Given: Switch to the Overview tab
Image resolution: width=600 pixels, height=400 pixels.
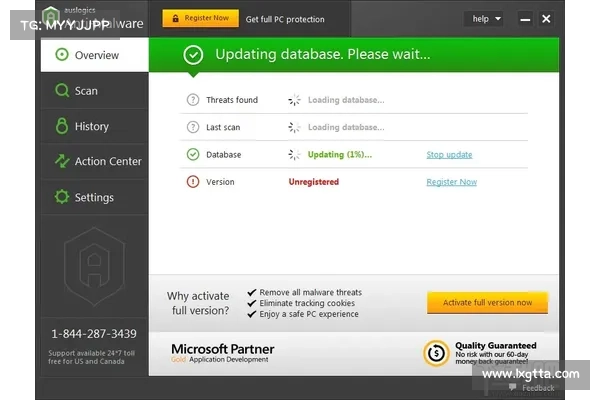Looking at the screenshot, I should pyautogui.click(x=95, y=55).
